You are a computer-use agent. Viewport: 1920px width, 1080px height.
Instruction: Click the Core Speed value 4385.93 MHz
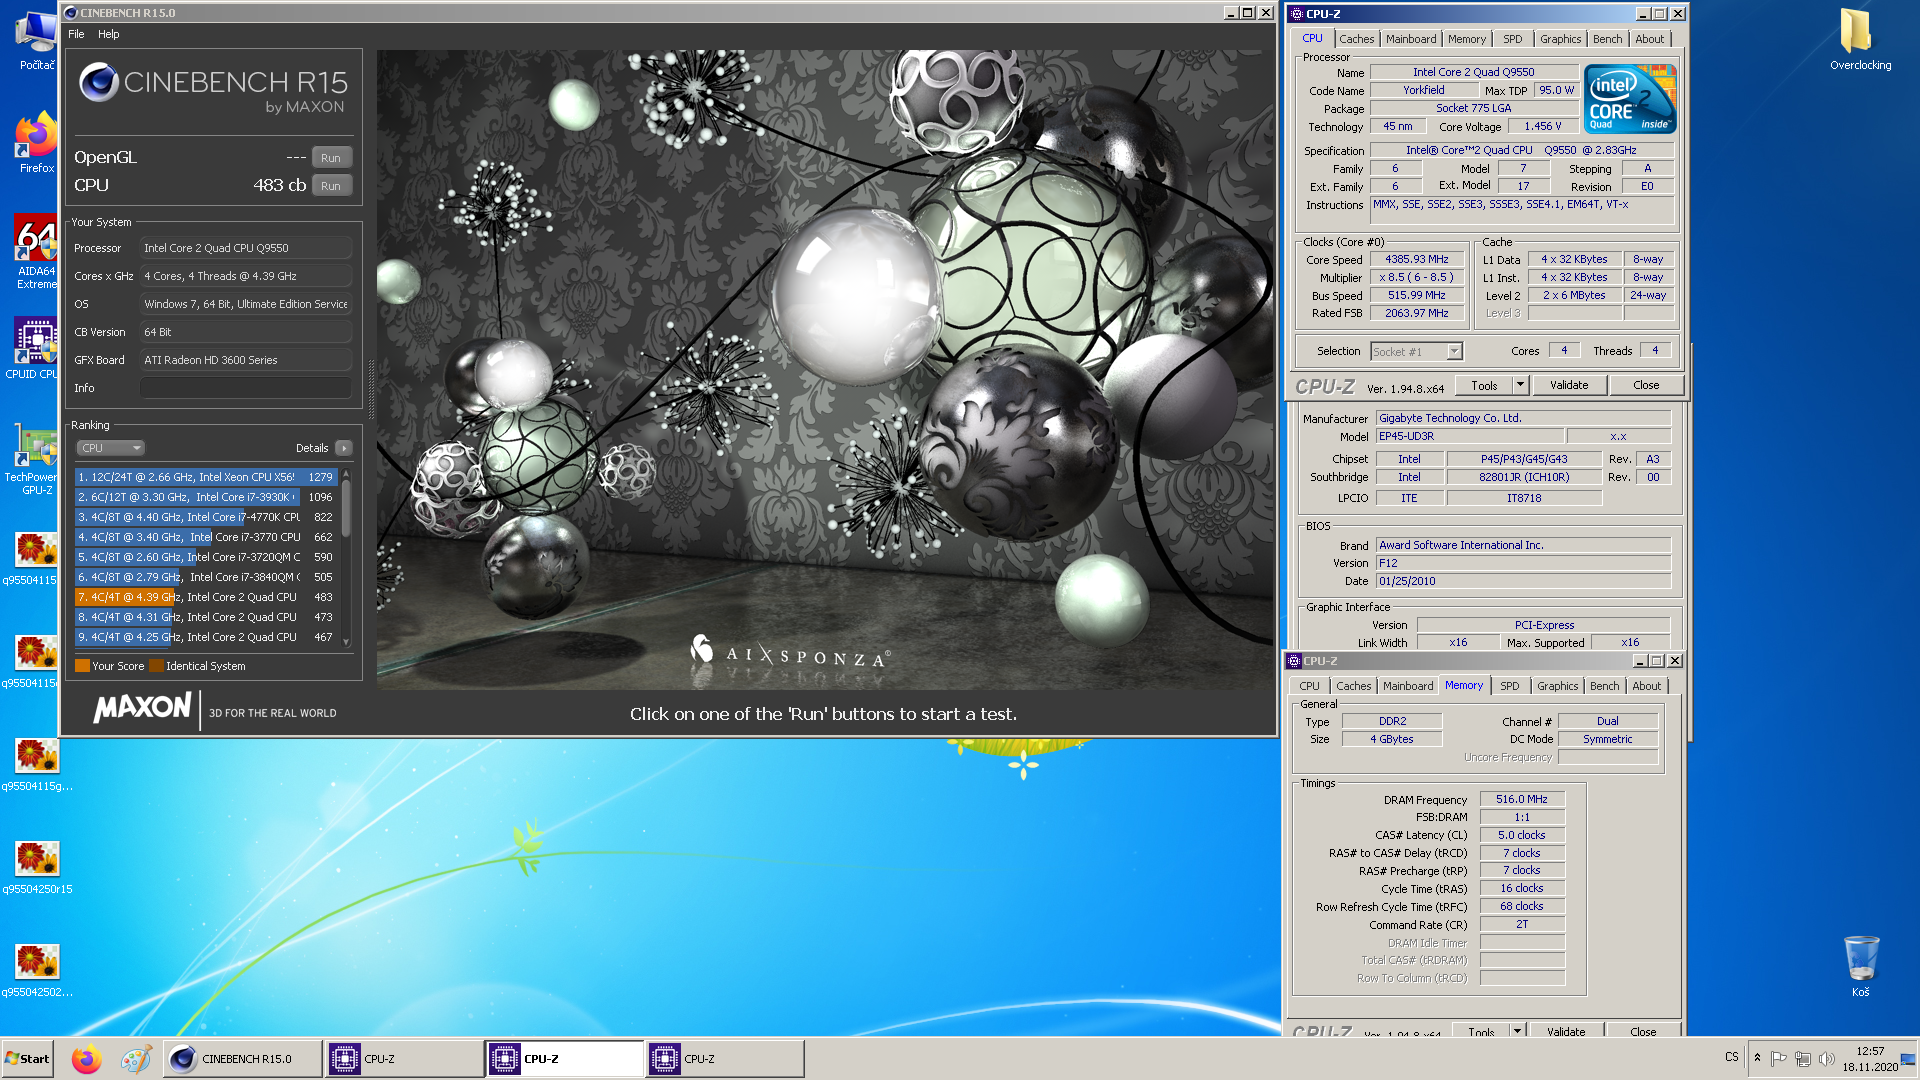pyautogui.click(x=1416, y=259)
